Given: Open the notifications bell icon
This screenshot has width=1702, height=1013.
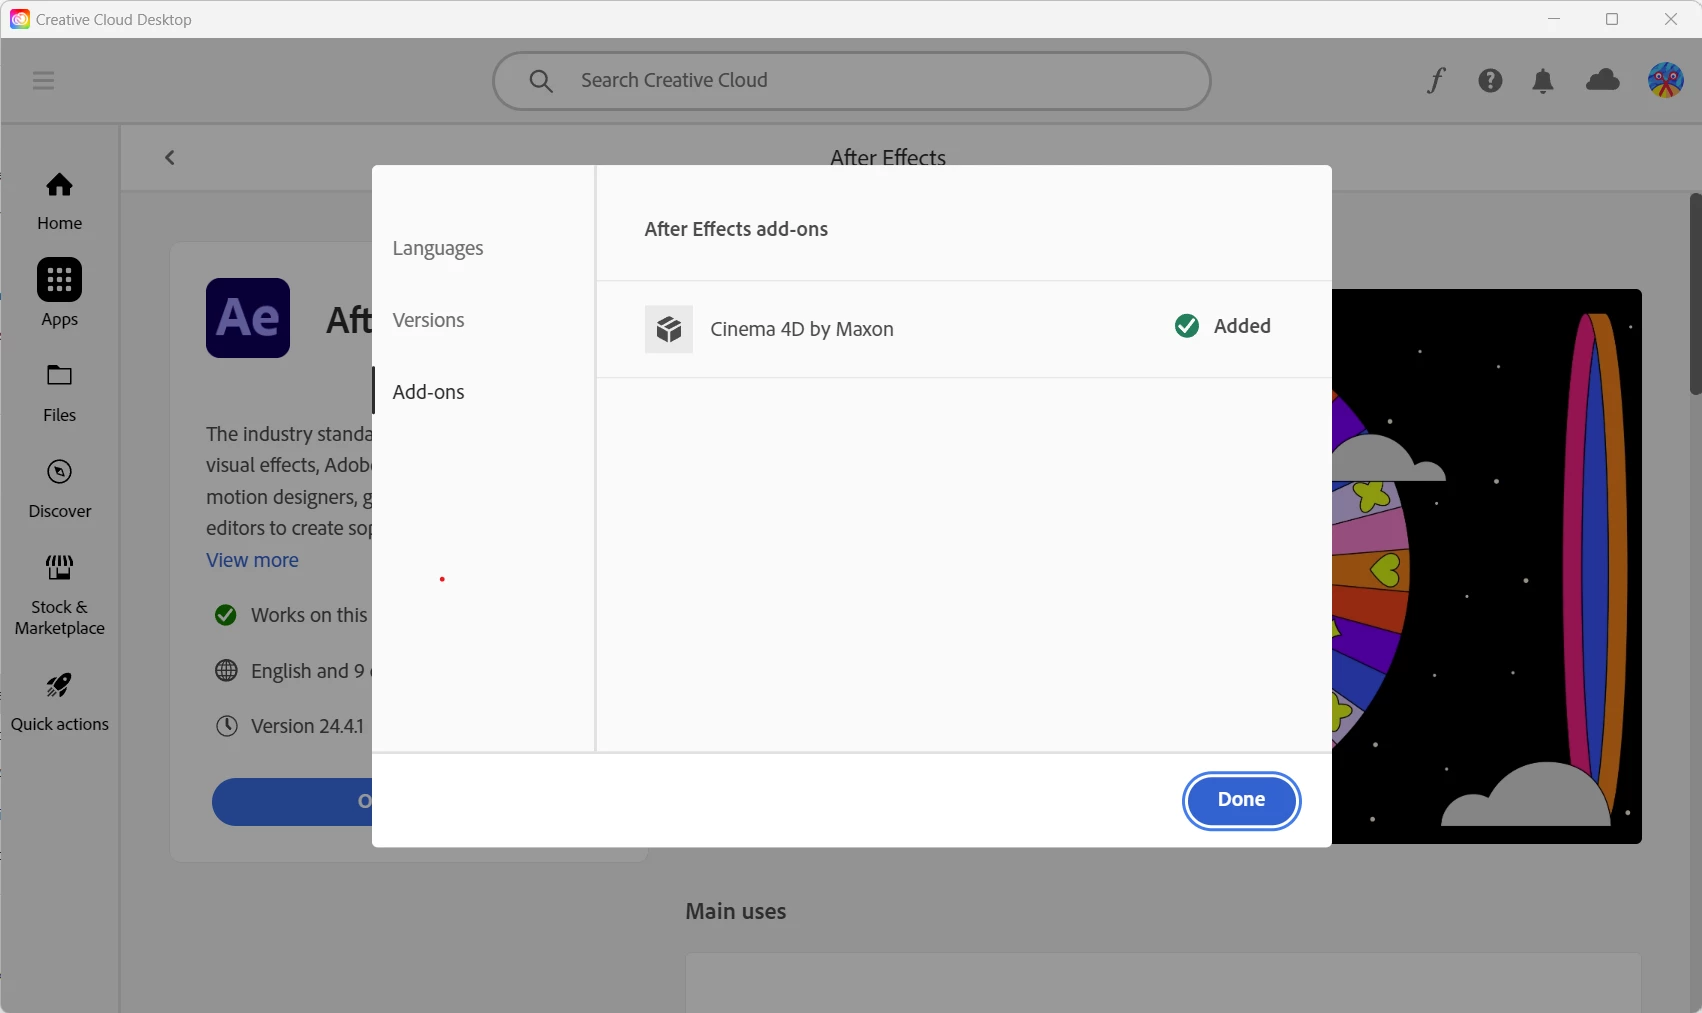Looking at the screenshot, I should tap(1543, 81).
